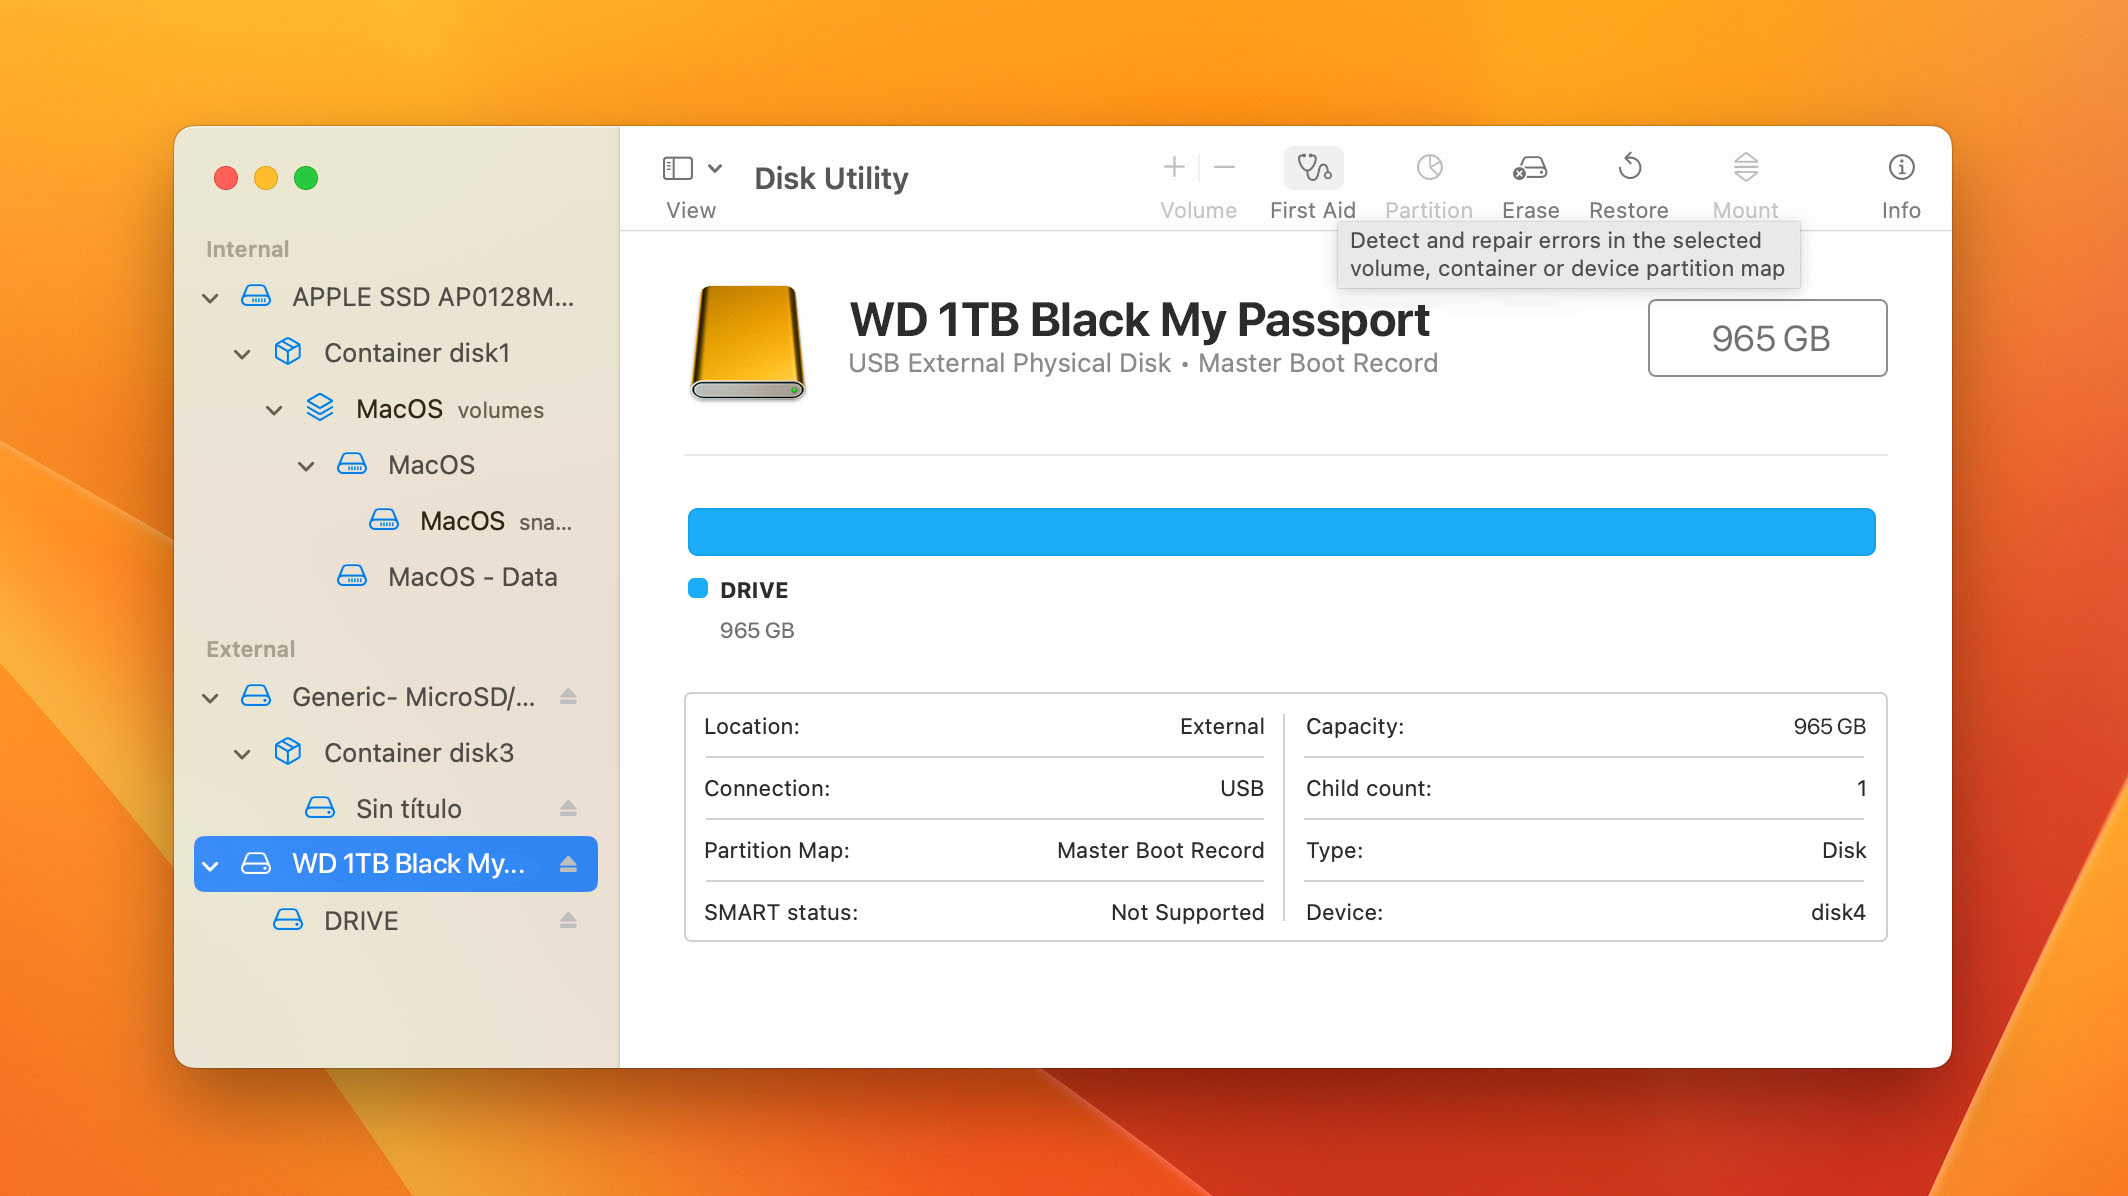Click the Info label
The width and height of the screenshot is (2128, 1196).
[1901, 210]
